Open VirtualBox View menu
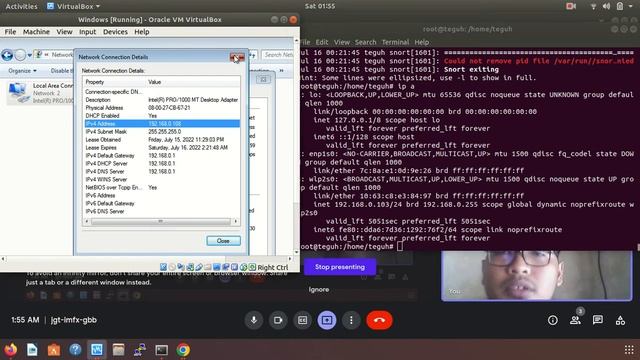 64,31
